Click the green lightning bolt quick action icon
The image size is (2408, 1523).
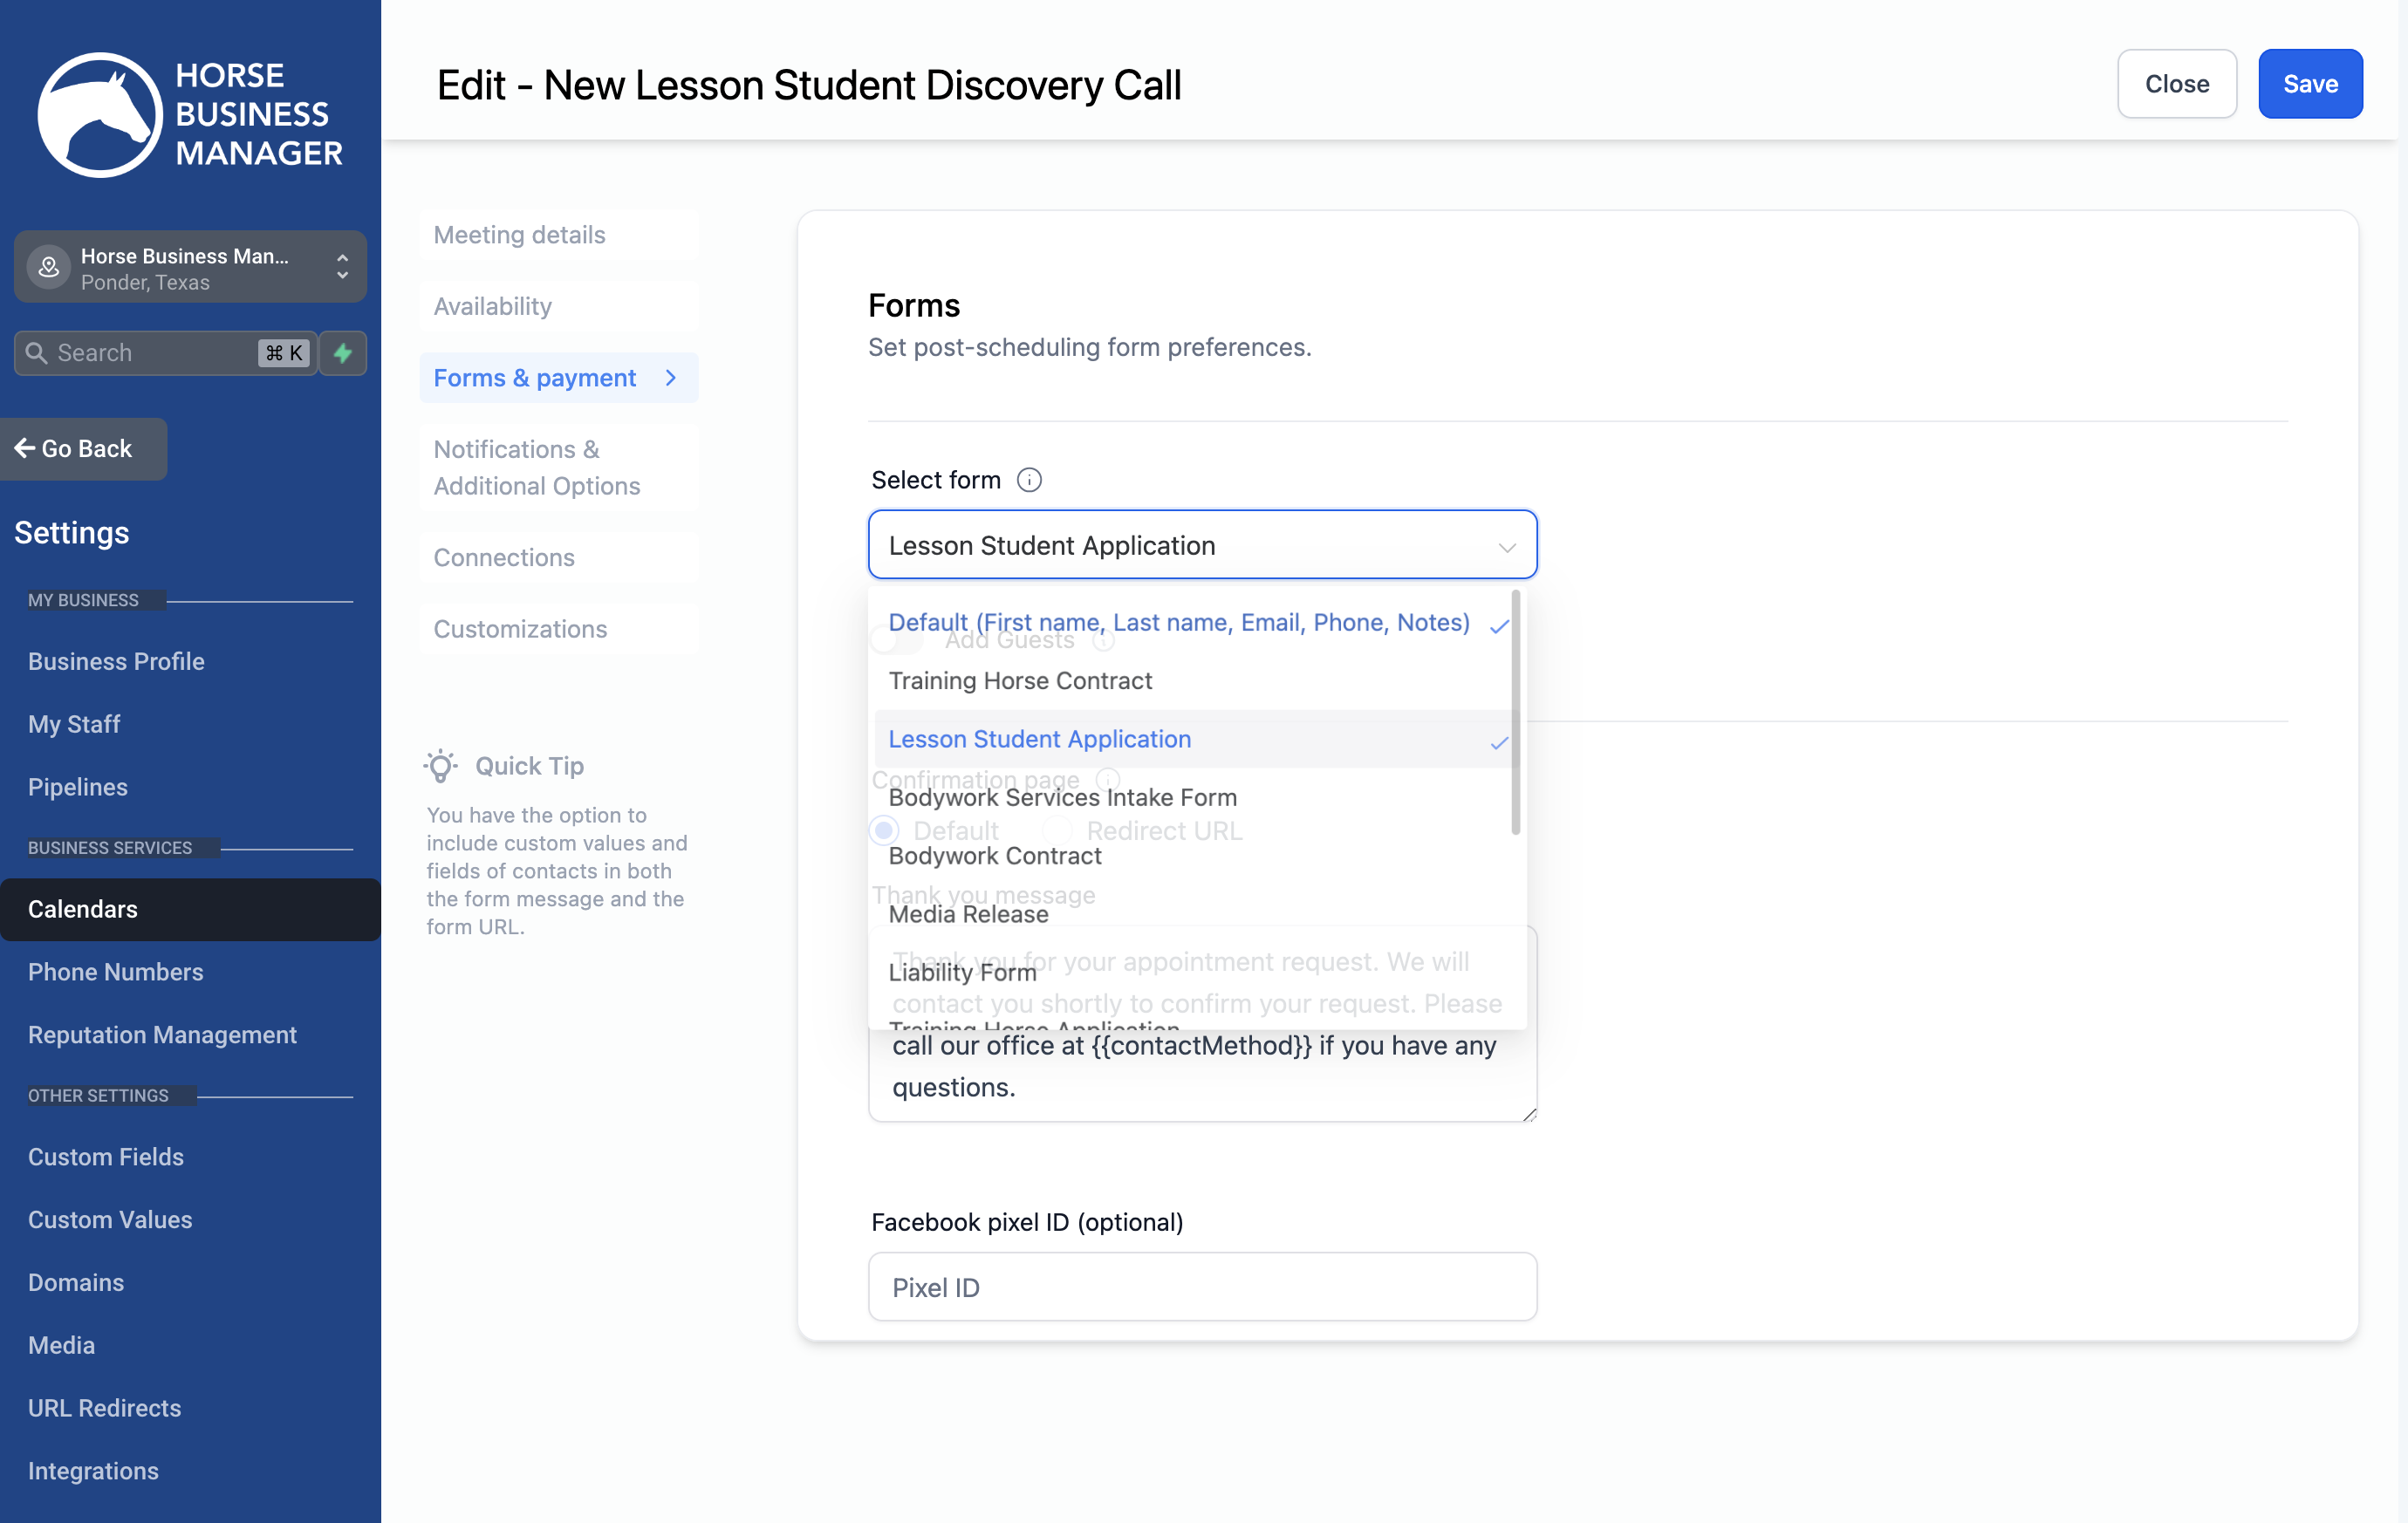tap(343, 353)
